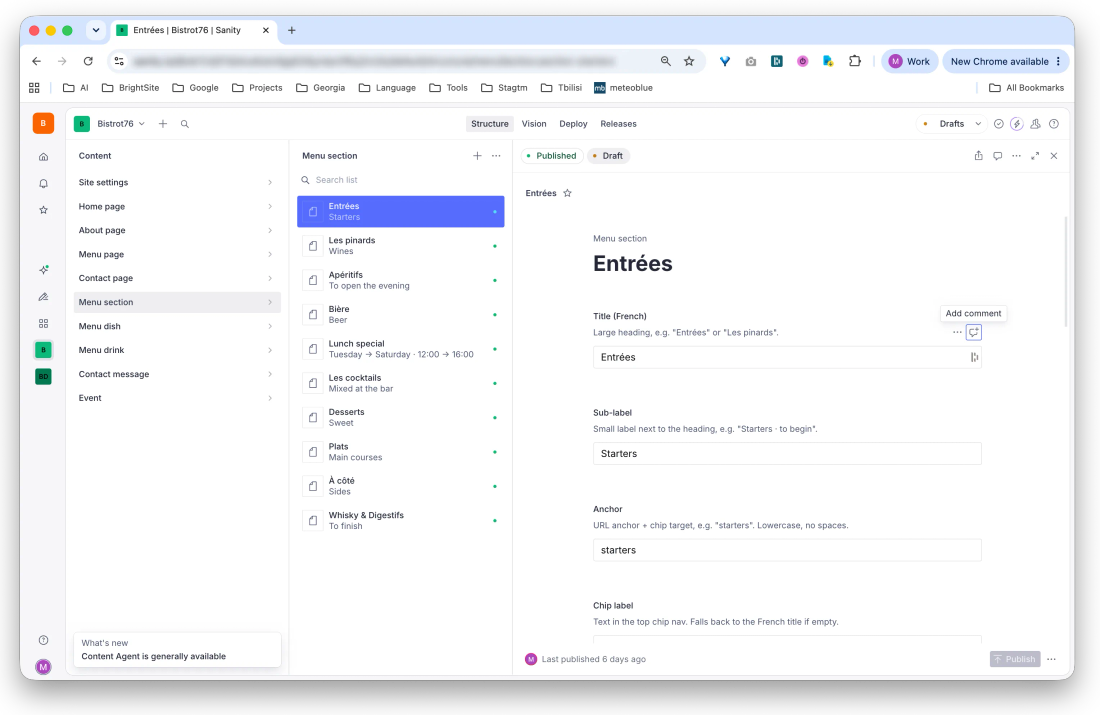Expand Site settings chevron
This screenshot has height=715, width=1100.
click(270, 182)
